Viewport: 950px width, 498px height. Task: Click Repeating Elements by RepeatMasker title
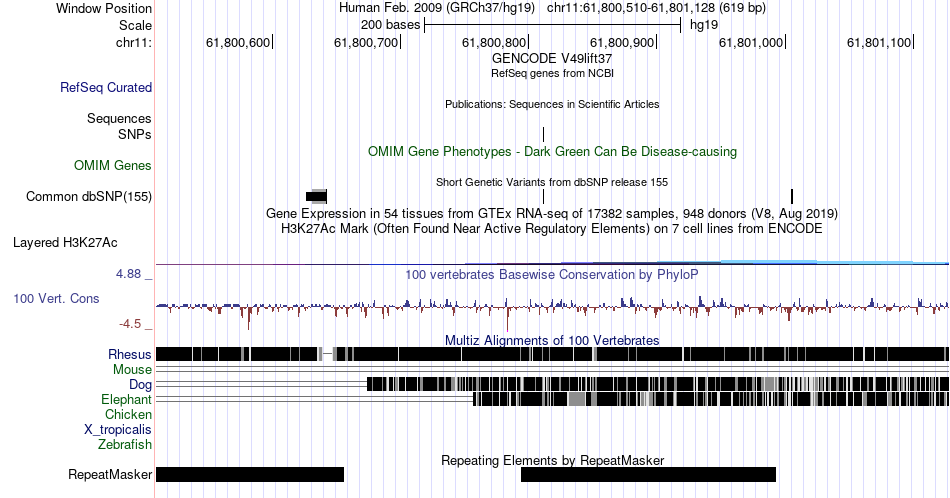(552, 460)
